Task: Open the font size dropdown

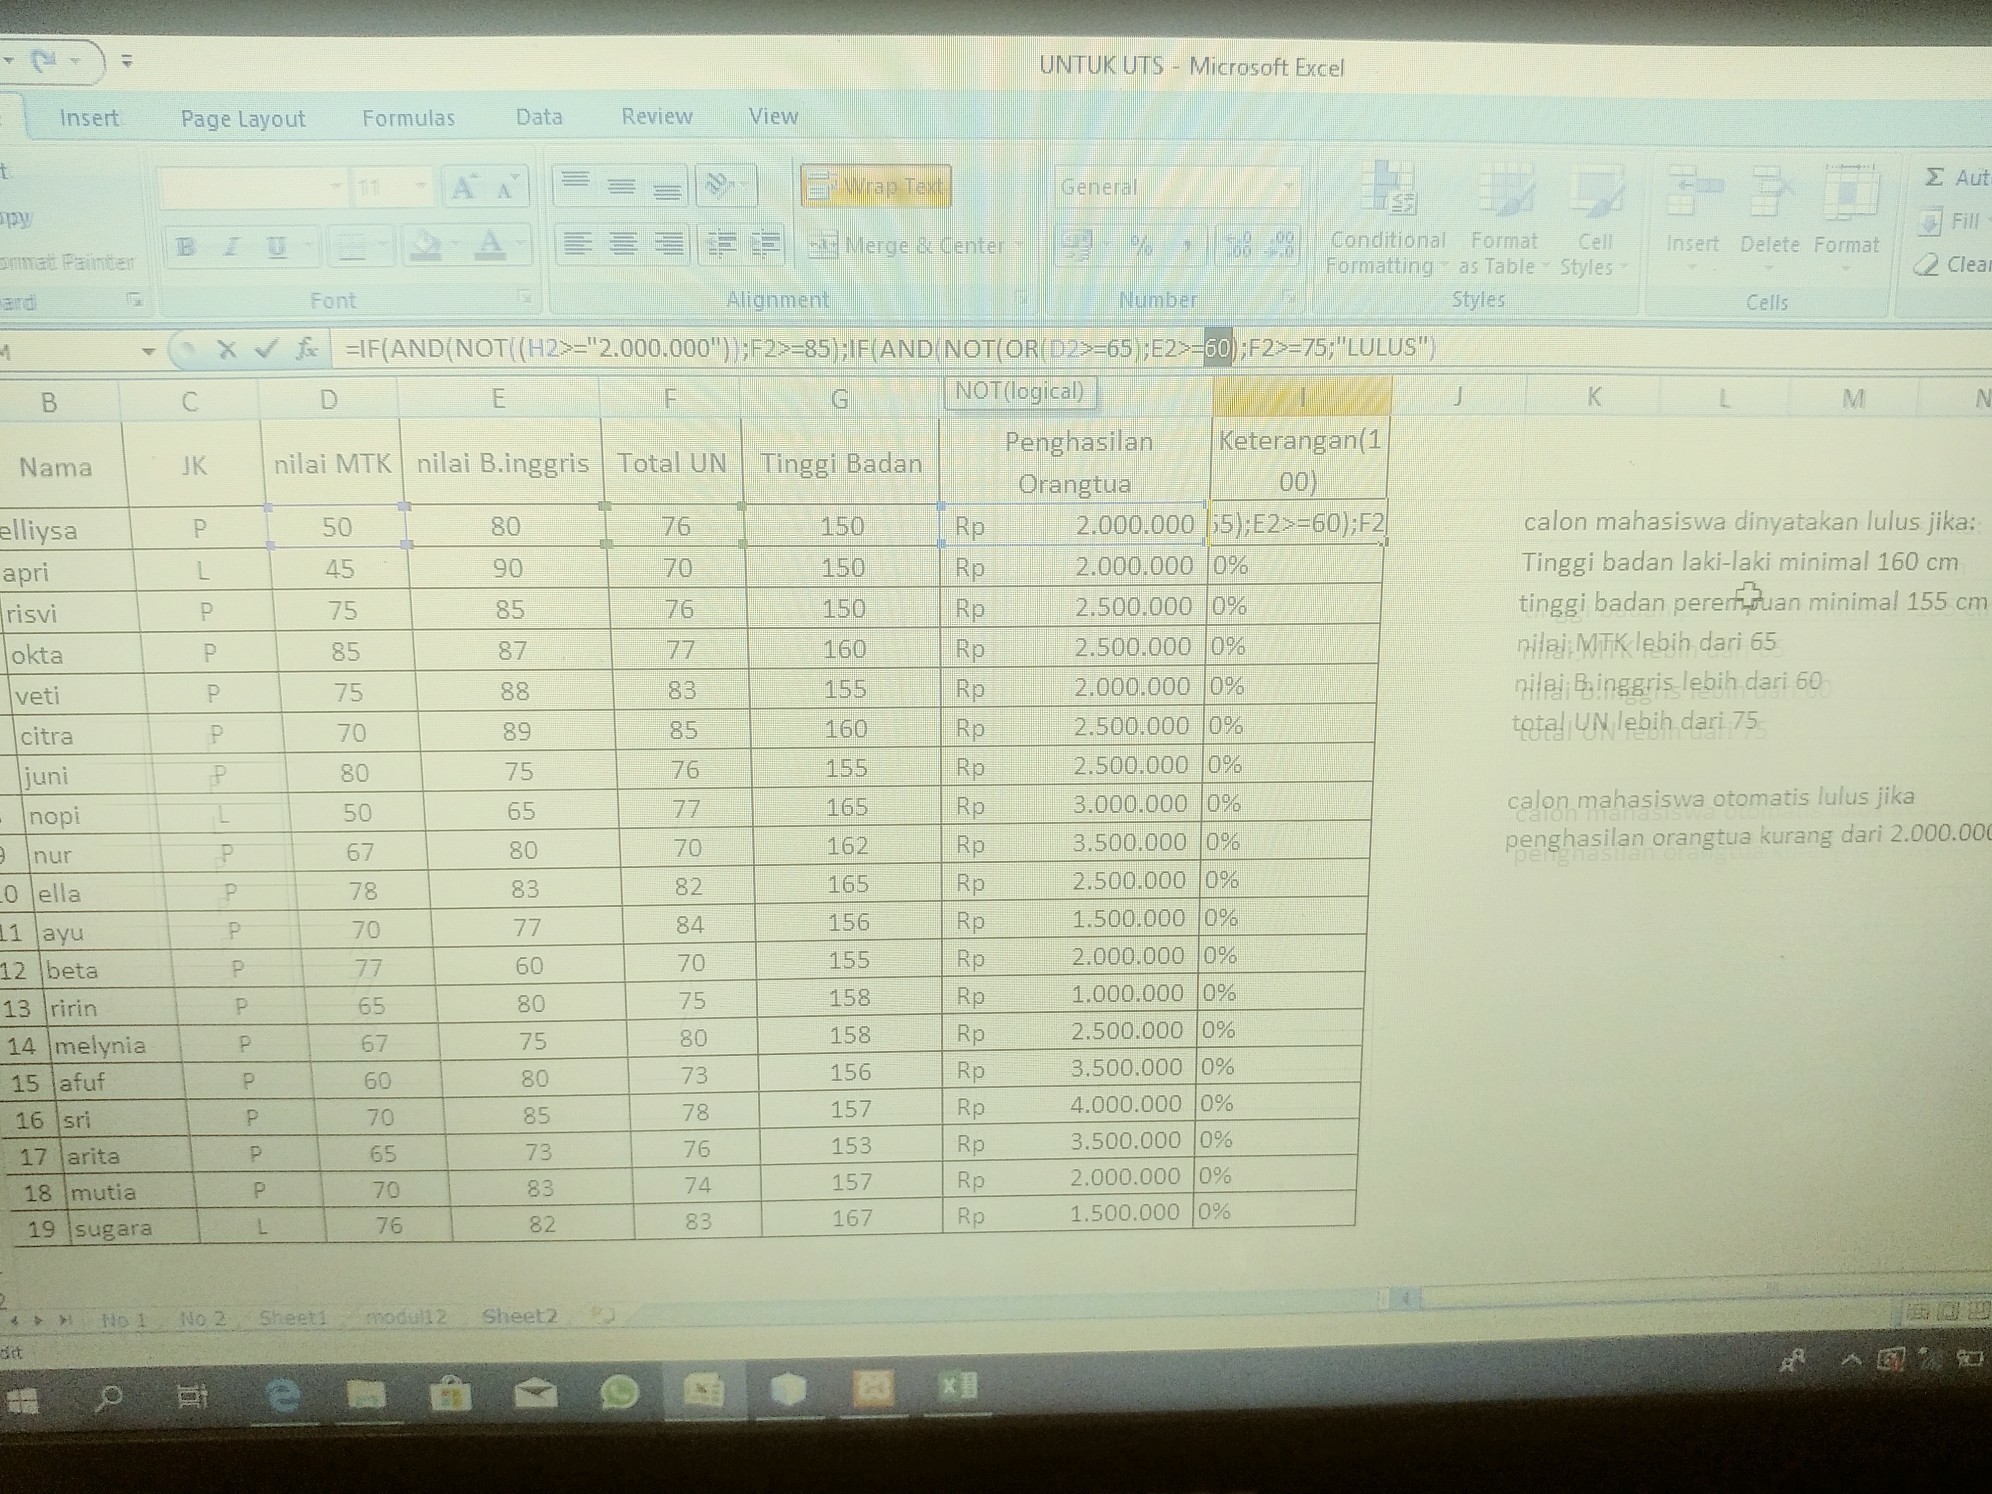Action: (420, 187)
